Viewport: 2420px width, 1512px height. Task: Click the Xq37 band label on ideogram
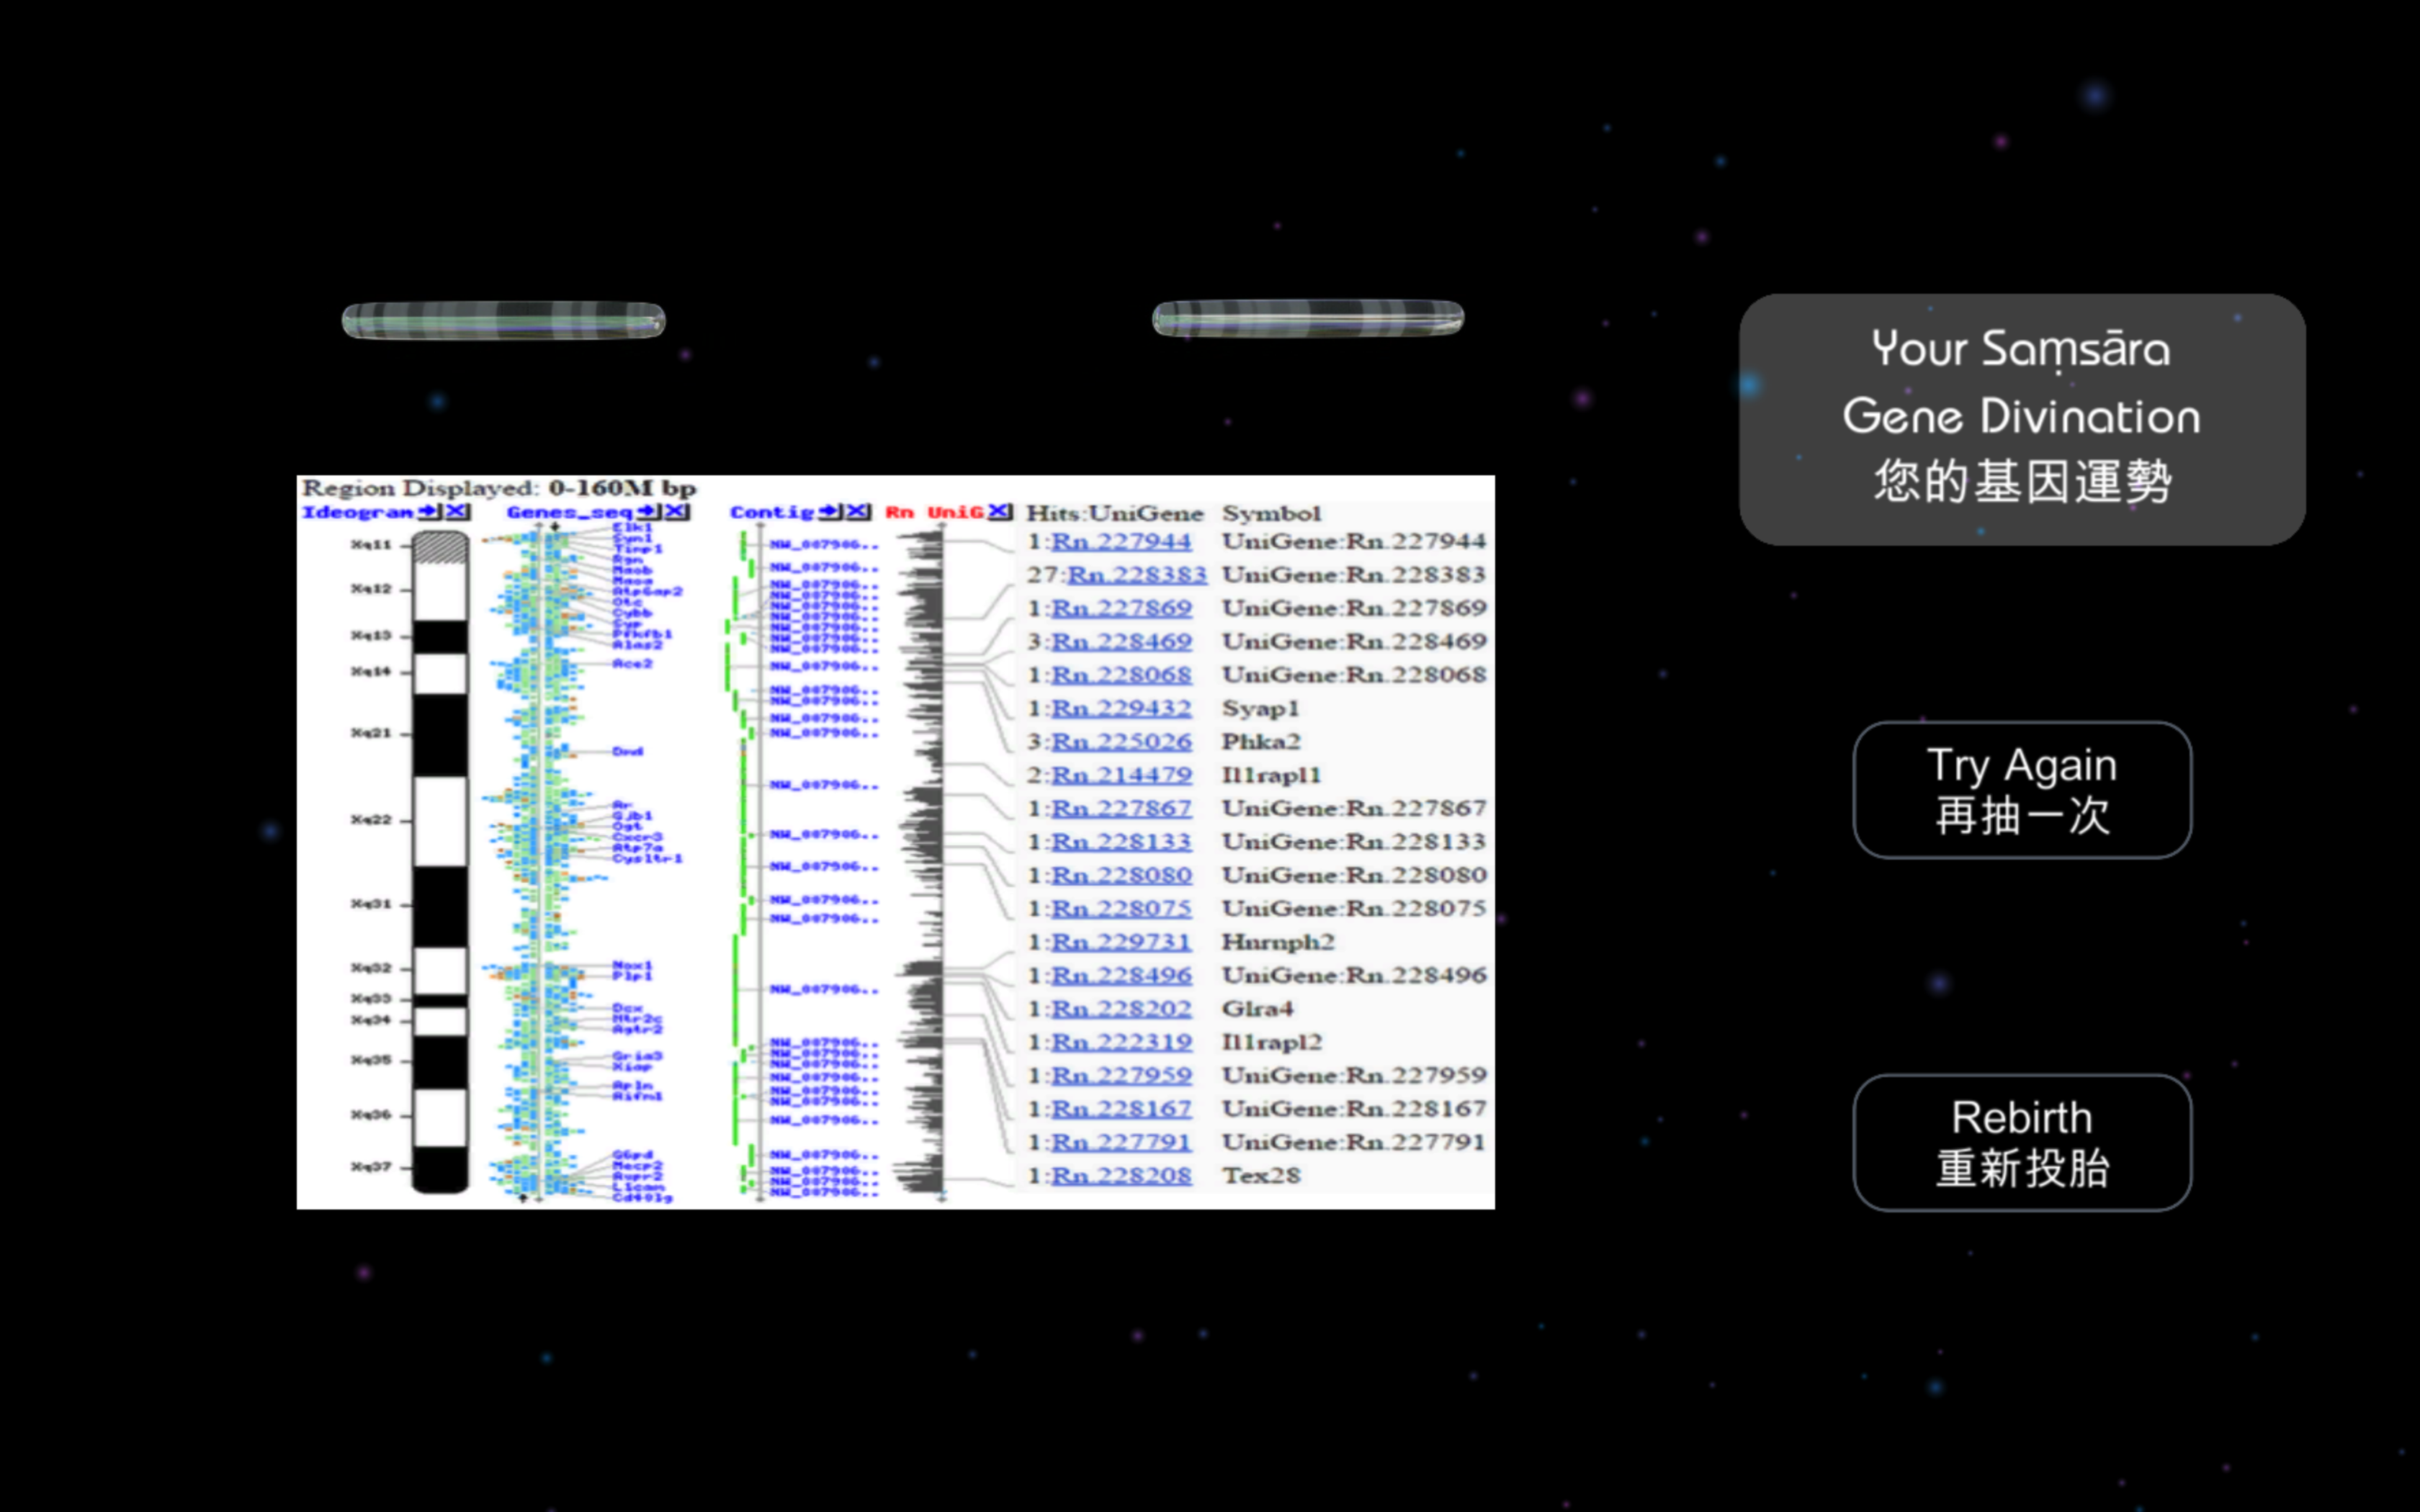(x=371, y=1167)
